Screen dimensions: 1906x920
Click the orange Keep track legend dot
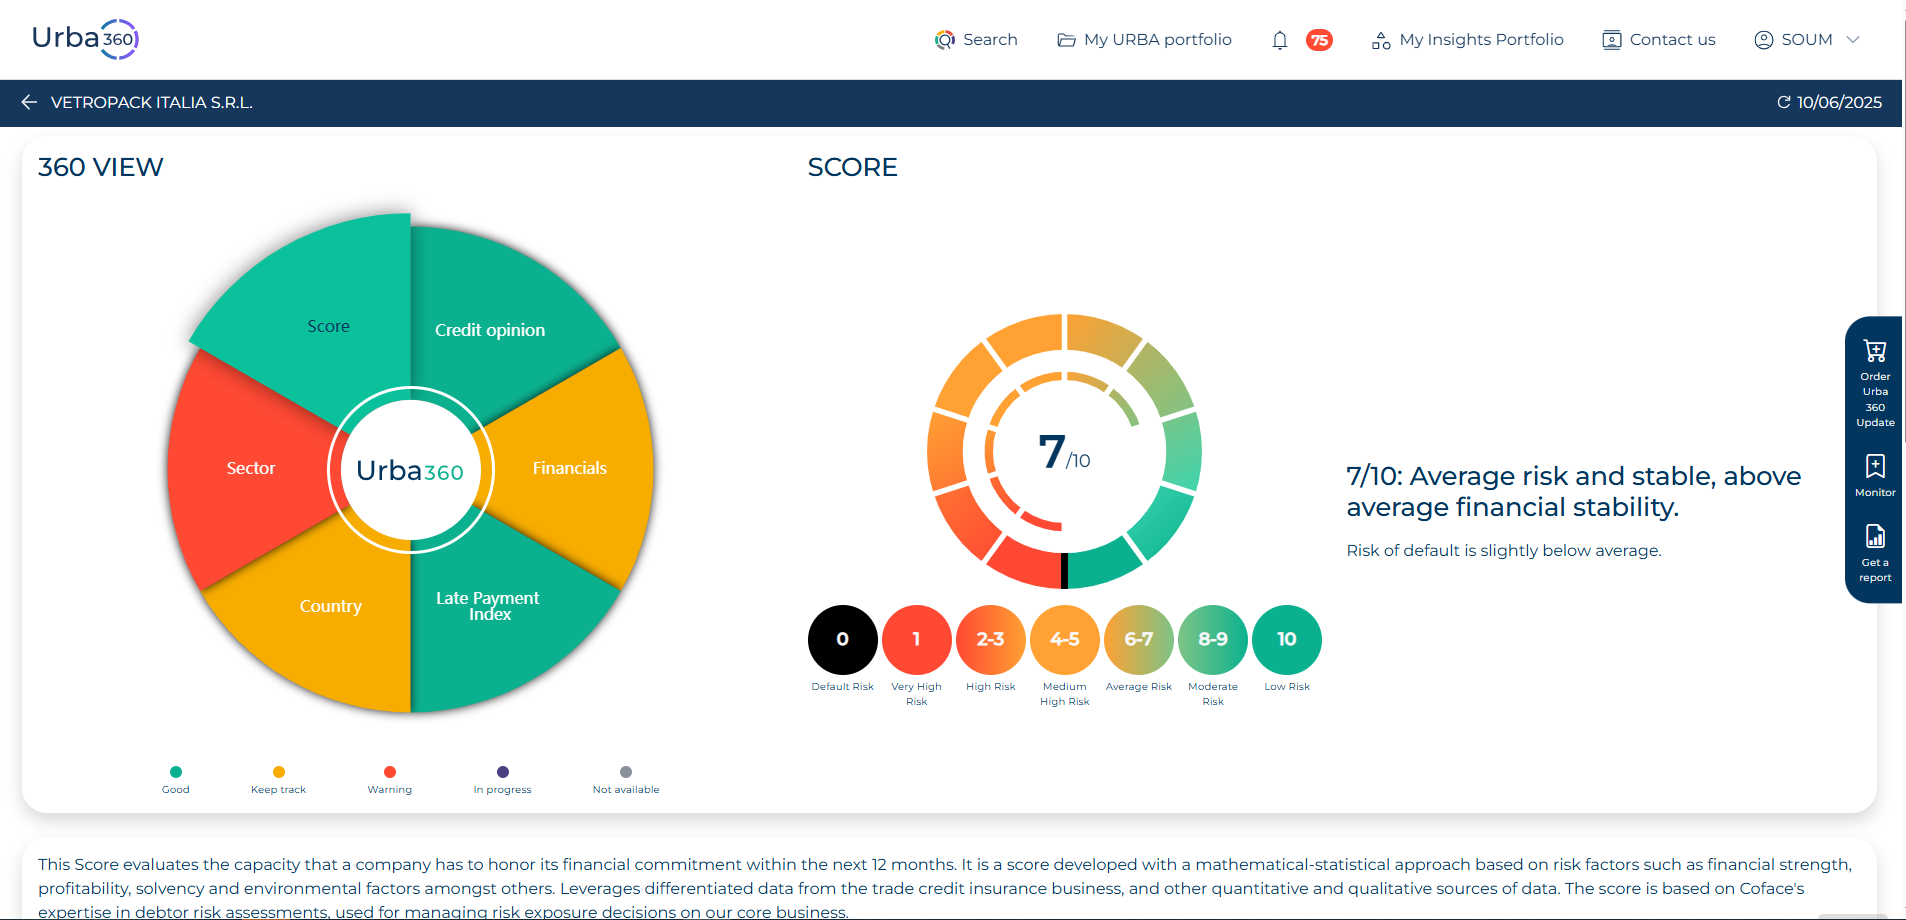point(279,772)
